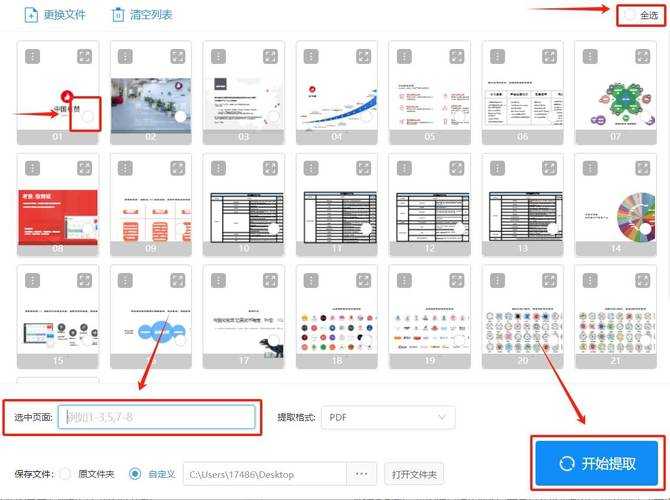Click the ... browse folder button
The width and height of the screenshot is (670, 500).
point(361,474)
